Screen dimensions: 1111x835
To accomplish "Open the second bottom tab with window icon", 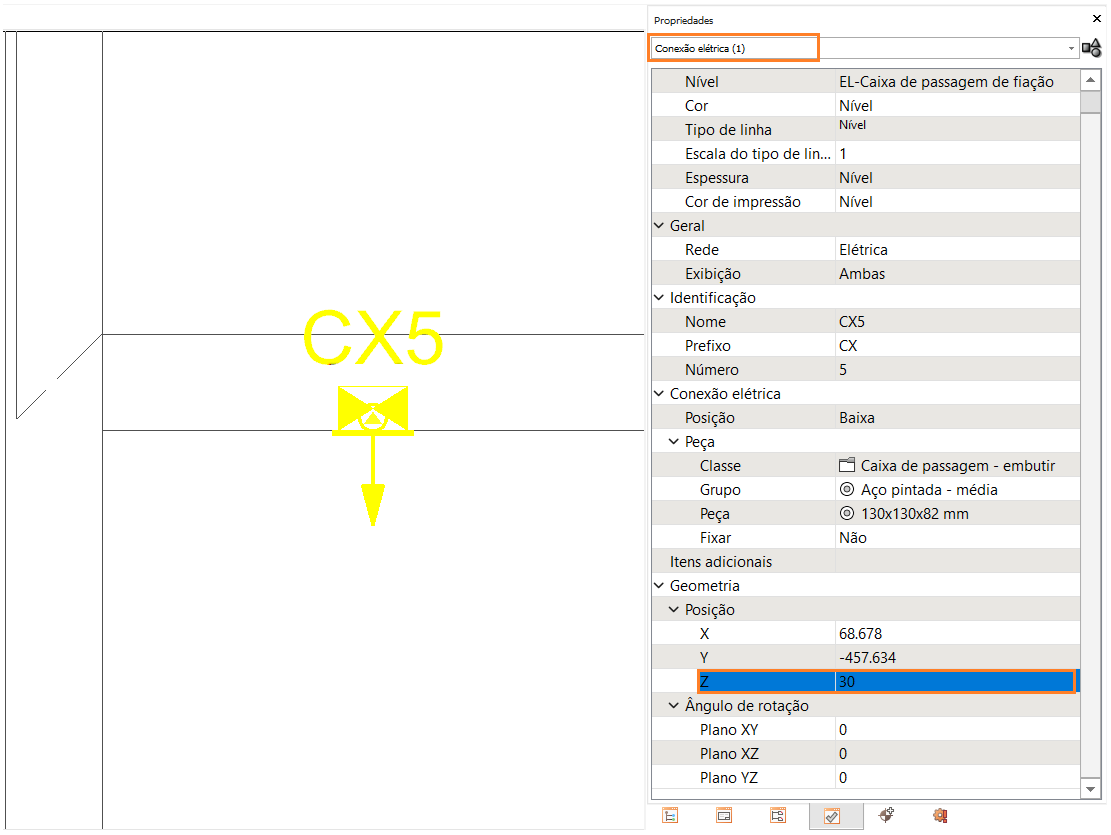I will pyautogui.click(x=723, y=815).
